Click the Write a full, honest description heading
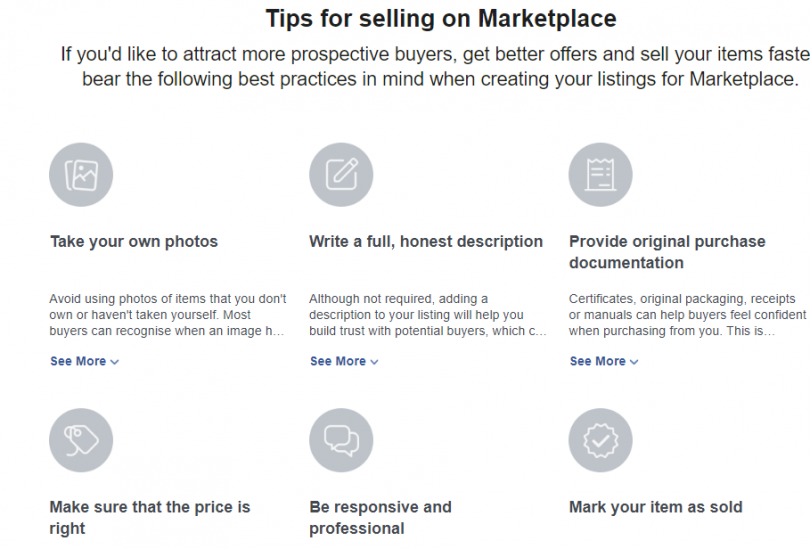 pos(426,241)
